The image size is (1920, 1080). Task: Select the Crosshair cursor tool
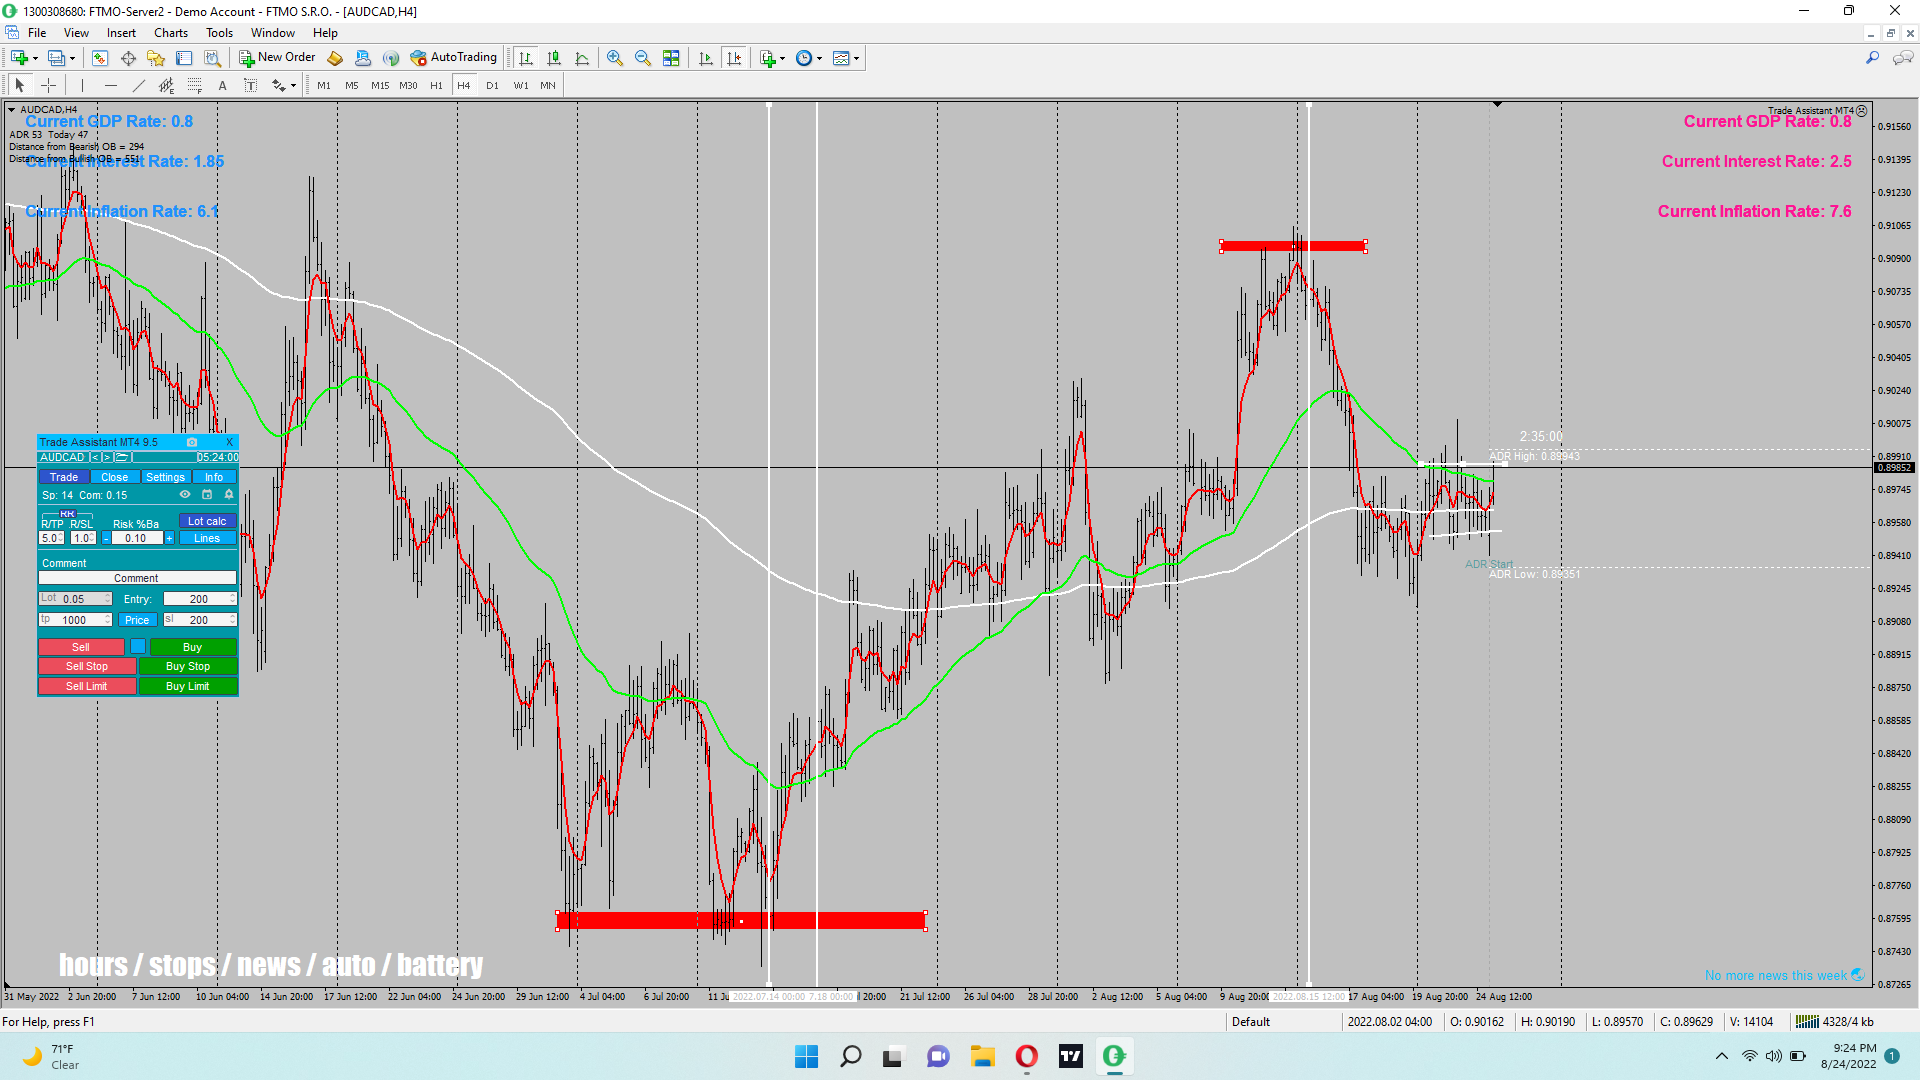tap(48, 86)
